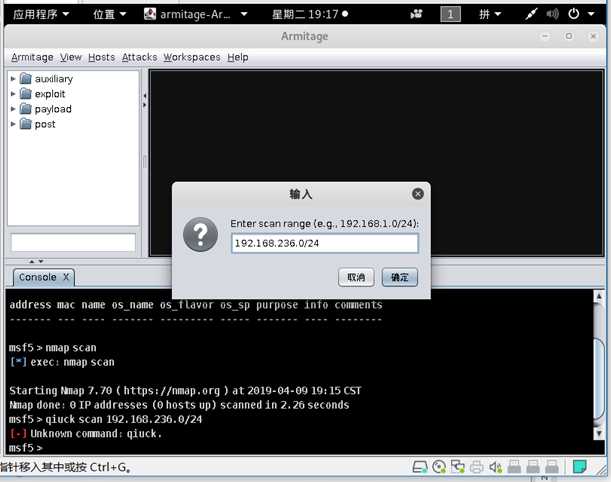The width and height of the screenshot is (611, 482).
Task: Click the network connection tray icon
Action: (x=530, y=14)
